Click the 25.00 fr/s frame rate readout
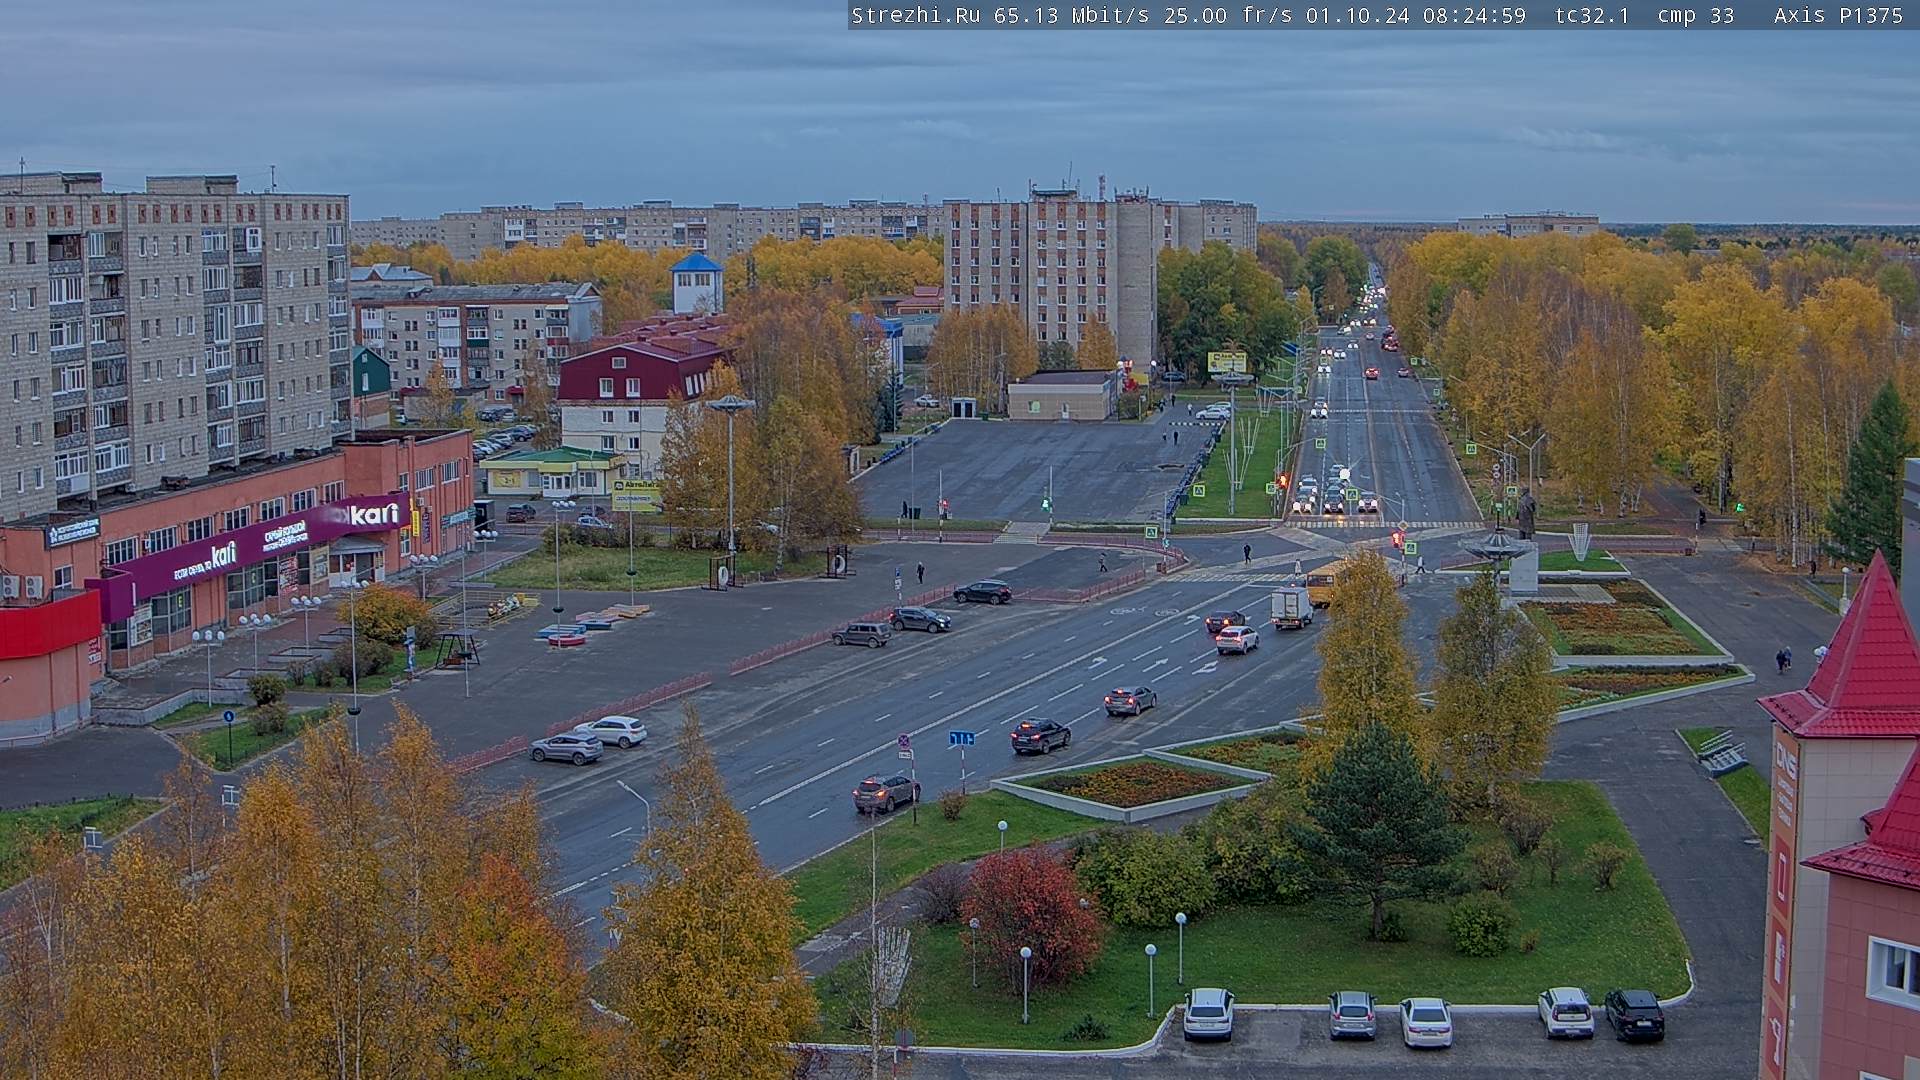Image resolution: width=1920 pixels, height=1080 pixels. pos(1230,15)
